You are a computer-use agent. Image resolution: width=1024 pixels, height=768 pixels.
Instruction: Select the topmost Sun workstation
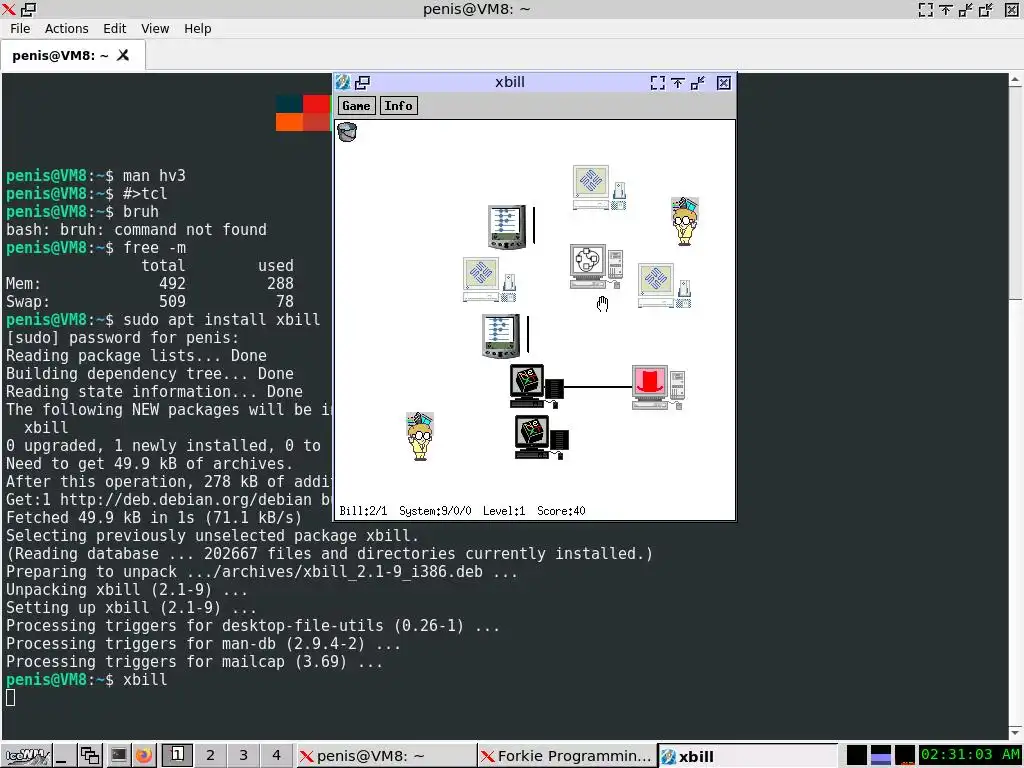[600, 187]
